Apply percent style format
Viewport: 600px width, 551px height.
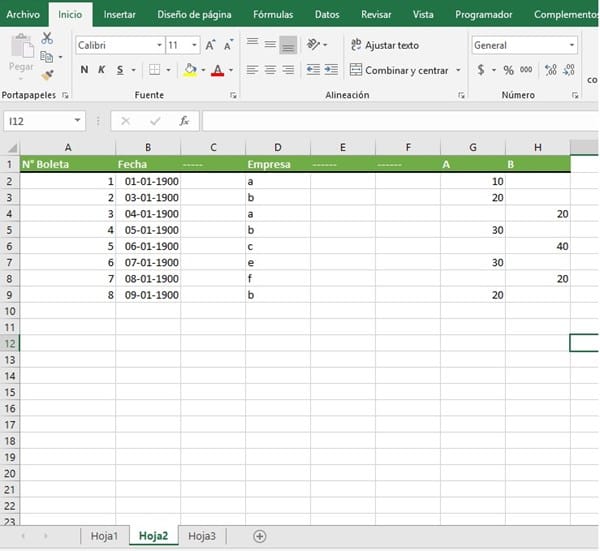[x=508, y=70]
